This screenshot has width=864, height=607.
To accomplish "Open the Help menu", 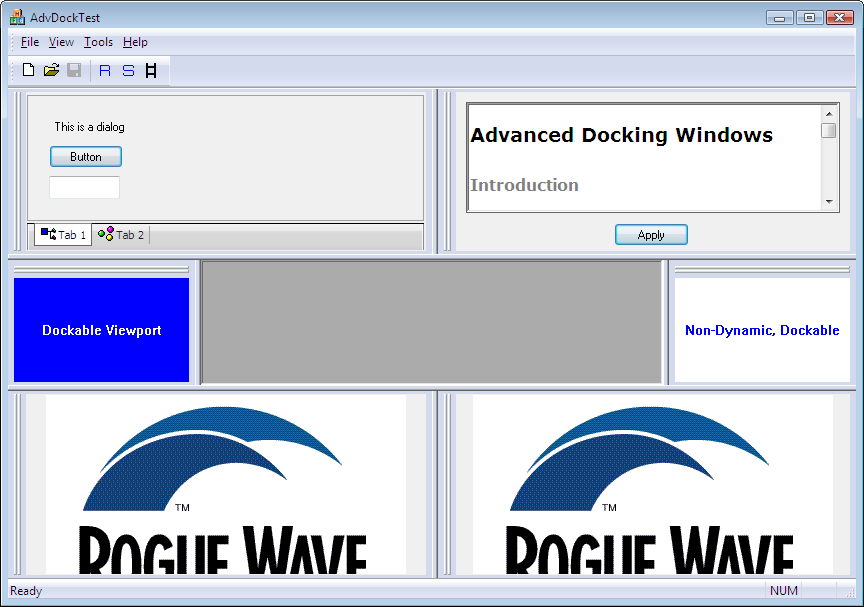I will [135, 42].
